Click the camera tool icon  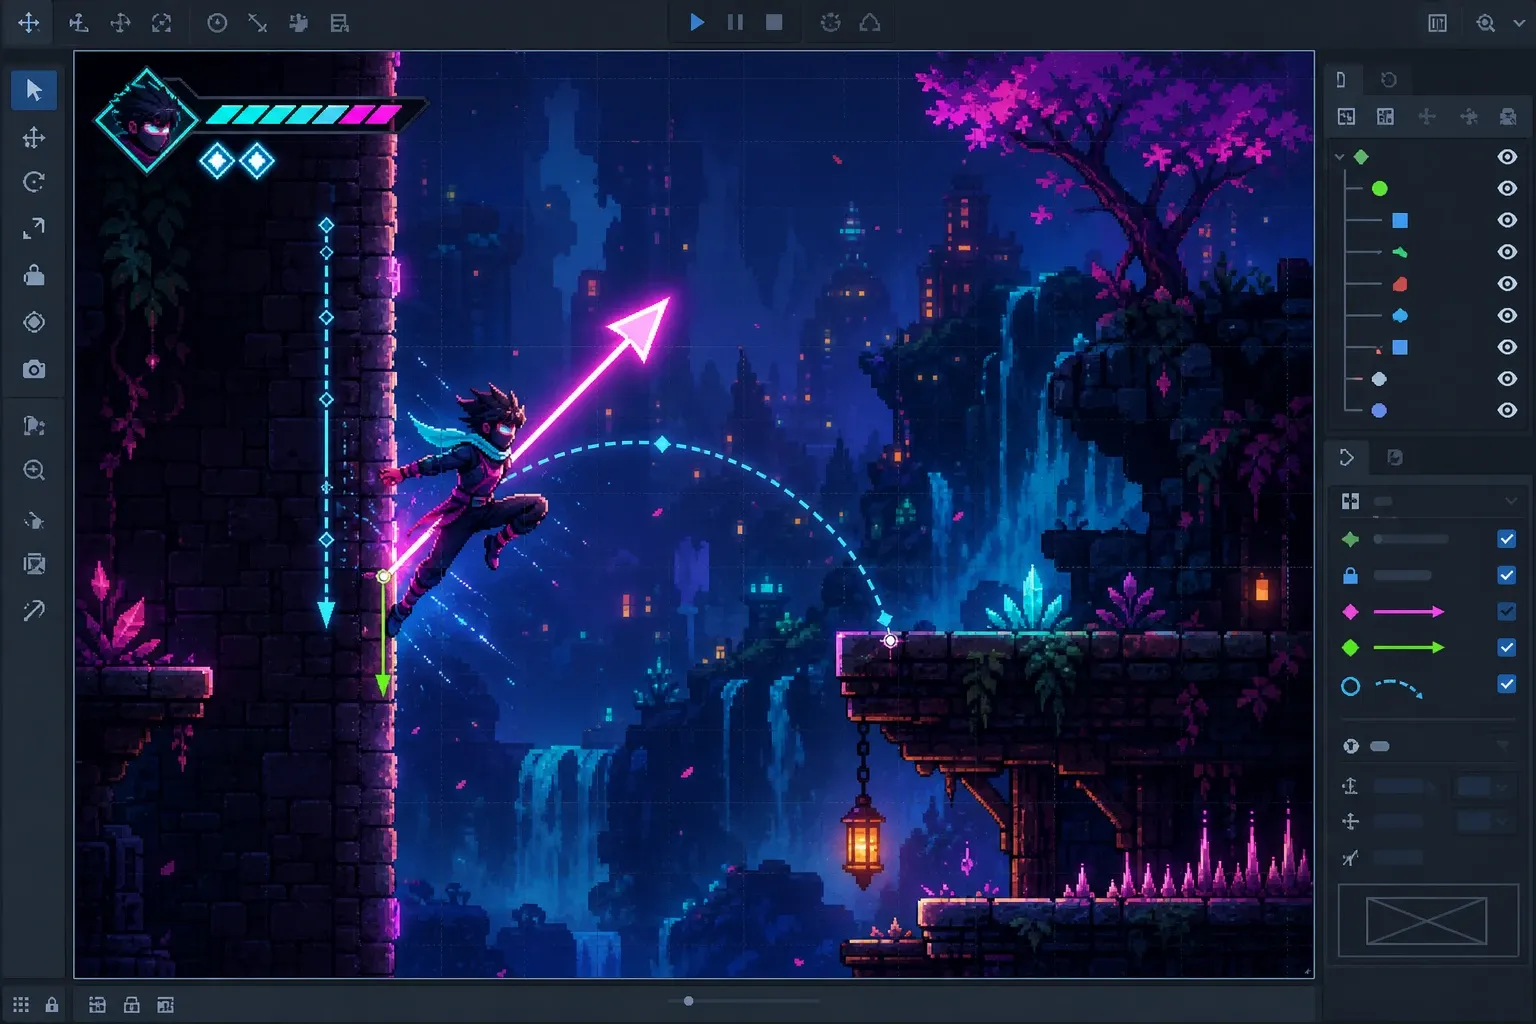[34, 369]
